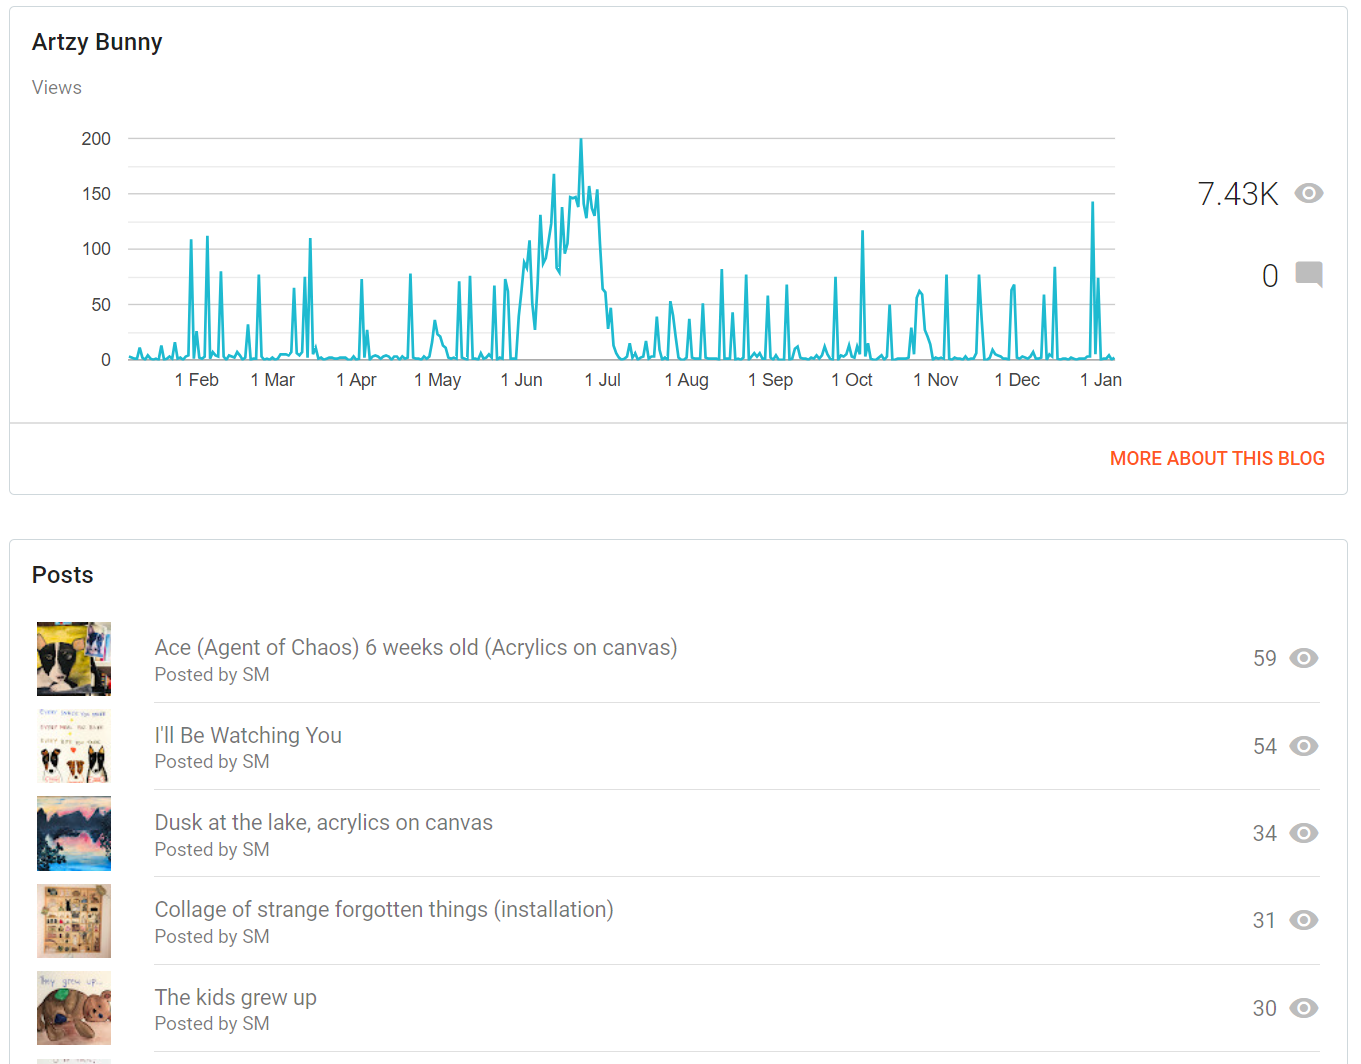1361x1064 pixels.
Task: Click eye icon for I'll Be Watching You
Action: (1303, 746)
